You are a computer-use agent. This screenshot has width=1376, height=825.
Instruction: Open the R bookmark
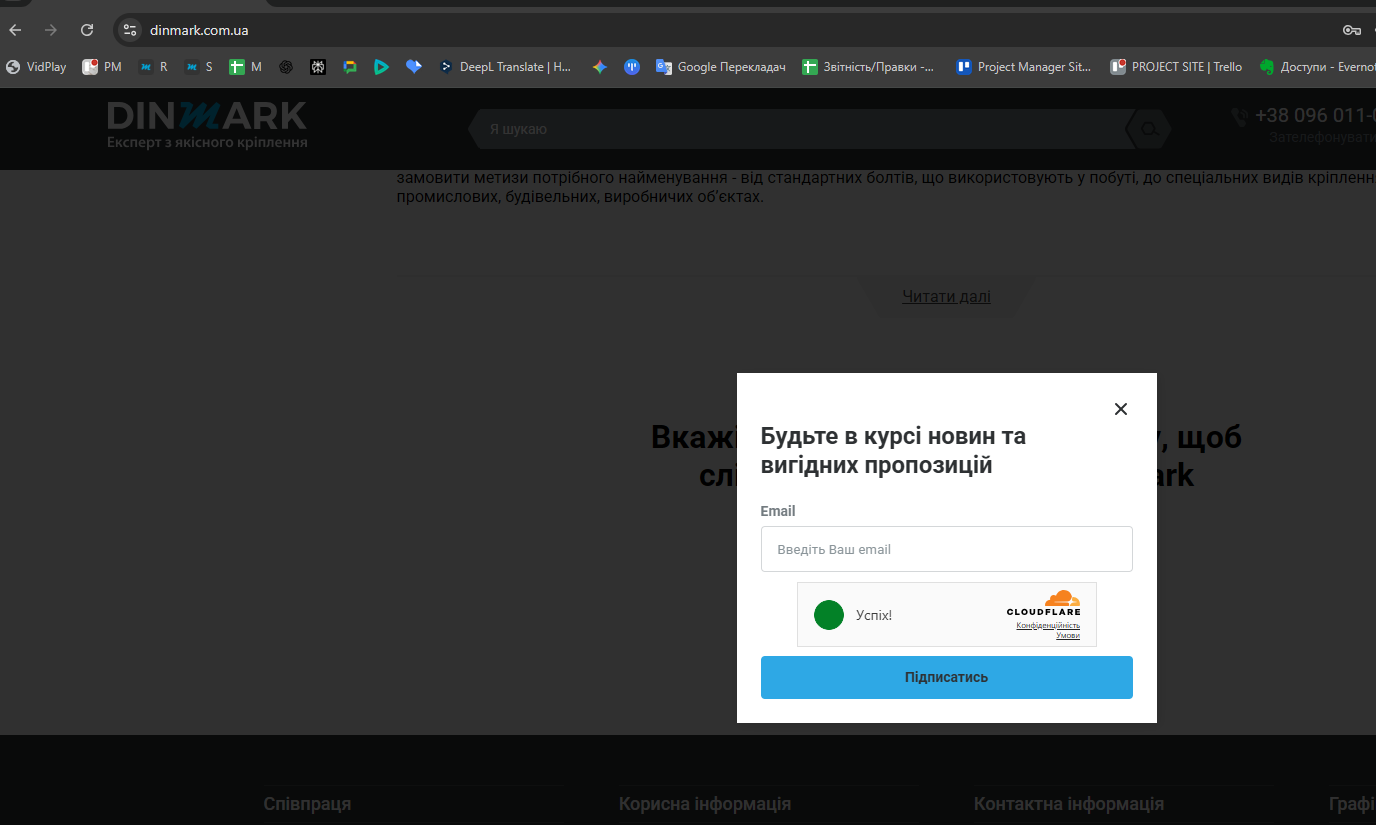[153, 67]
